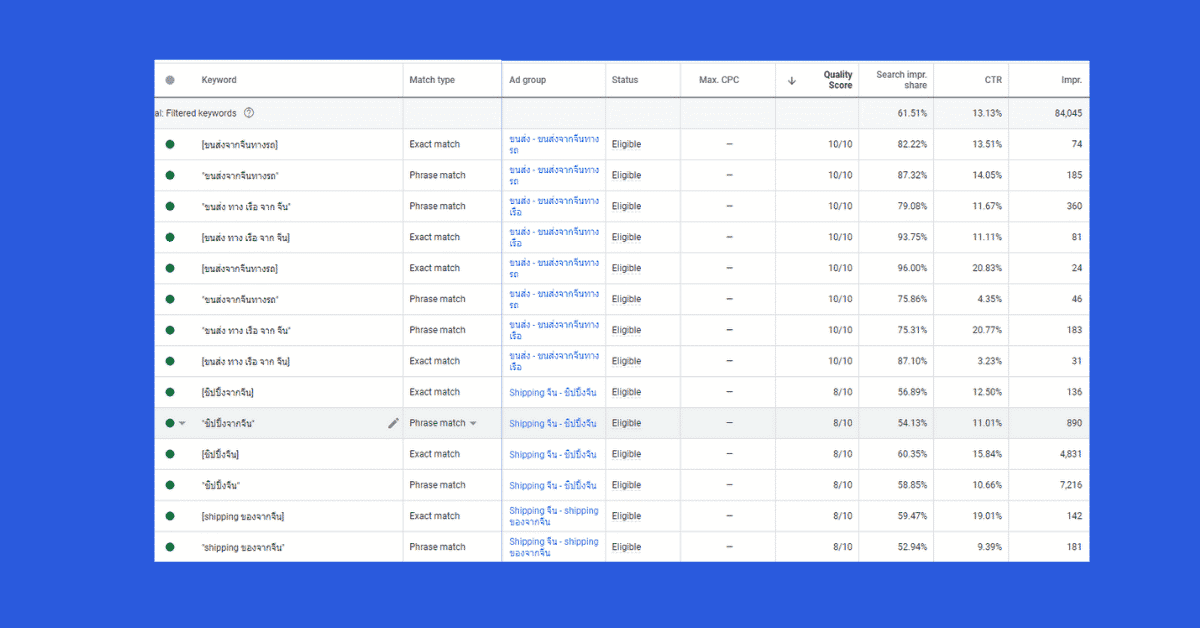The height and width of the screenshot is (628, 1200).
Task: Click the green status dot on the first keyword row
Action: coord(169,143)
